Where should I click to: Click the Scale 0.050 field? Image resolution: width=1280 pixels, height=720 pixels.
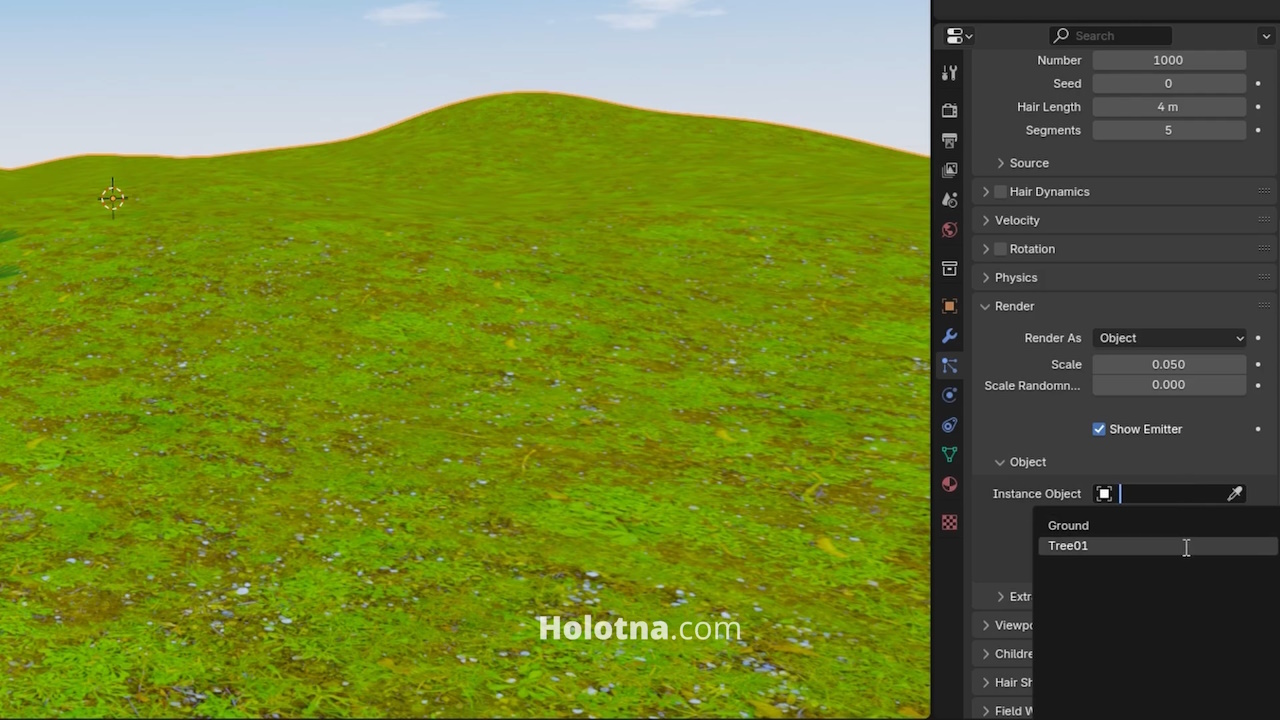pyautogui.click(x=1169, y=365)
